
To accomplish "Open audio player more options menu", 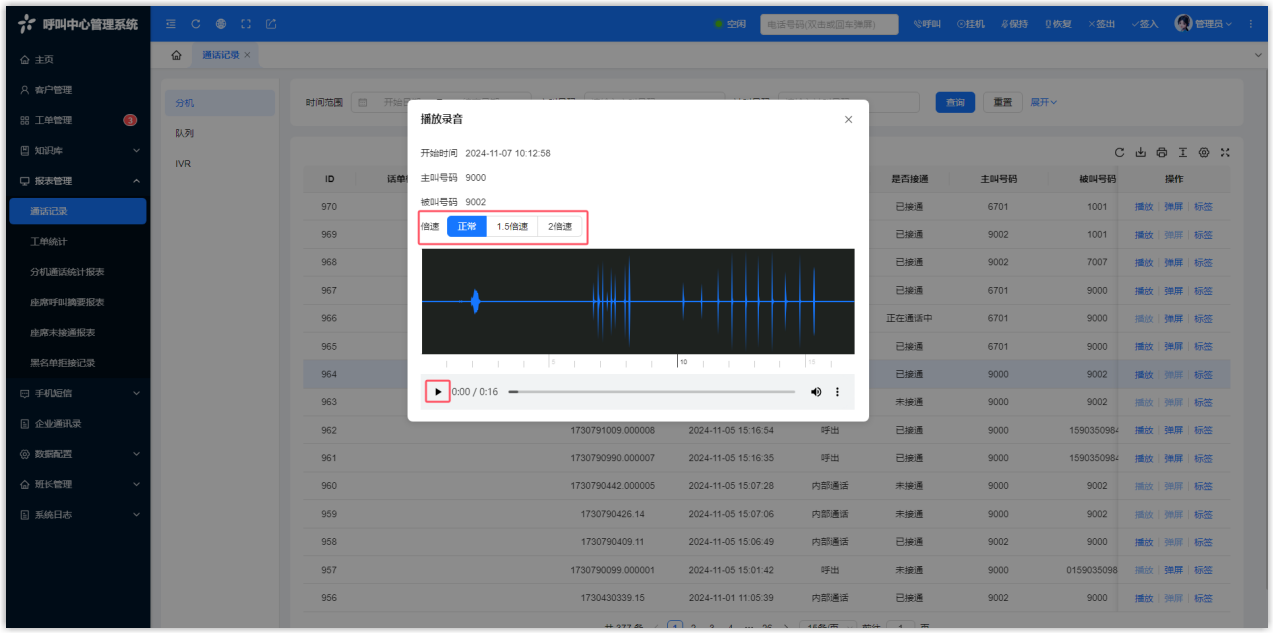I will [838, 392].
